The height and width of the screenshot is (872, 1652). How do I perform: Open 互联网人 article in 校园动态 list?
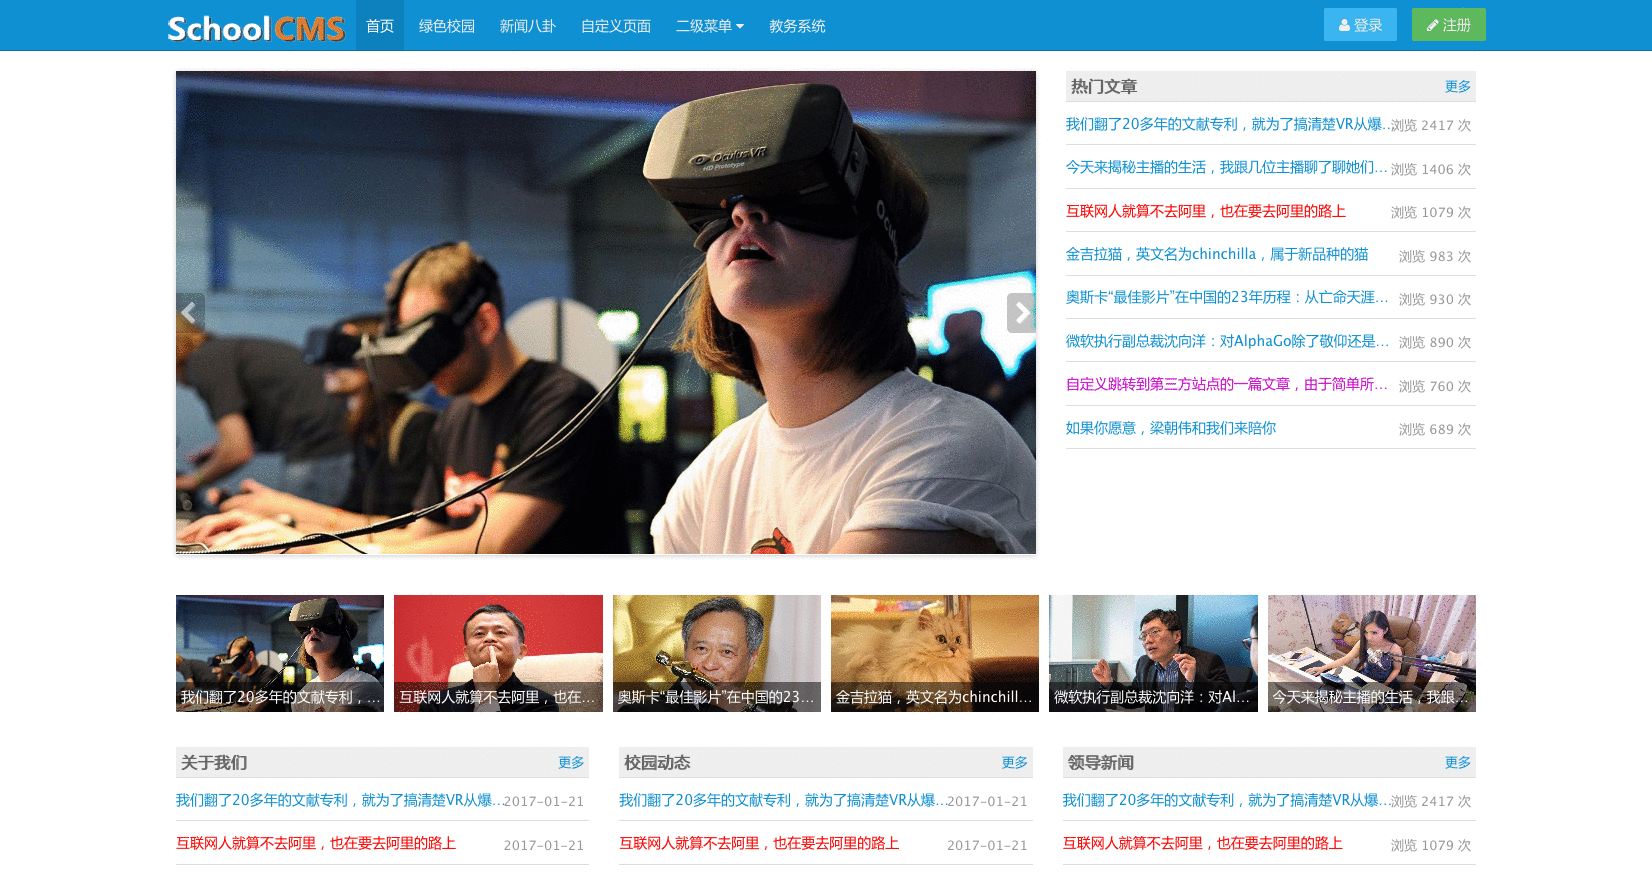coord(759,844)
